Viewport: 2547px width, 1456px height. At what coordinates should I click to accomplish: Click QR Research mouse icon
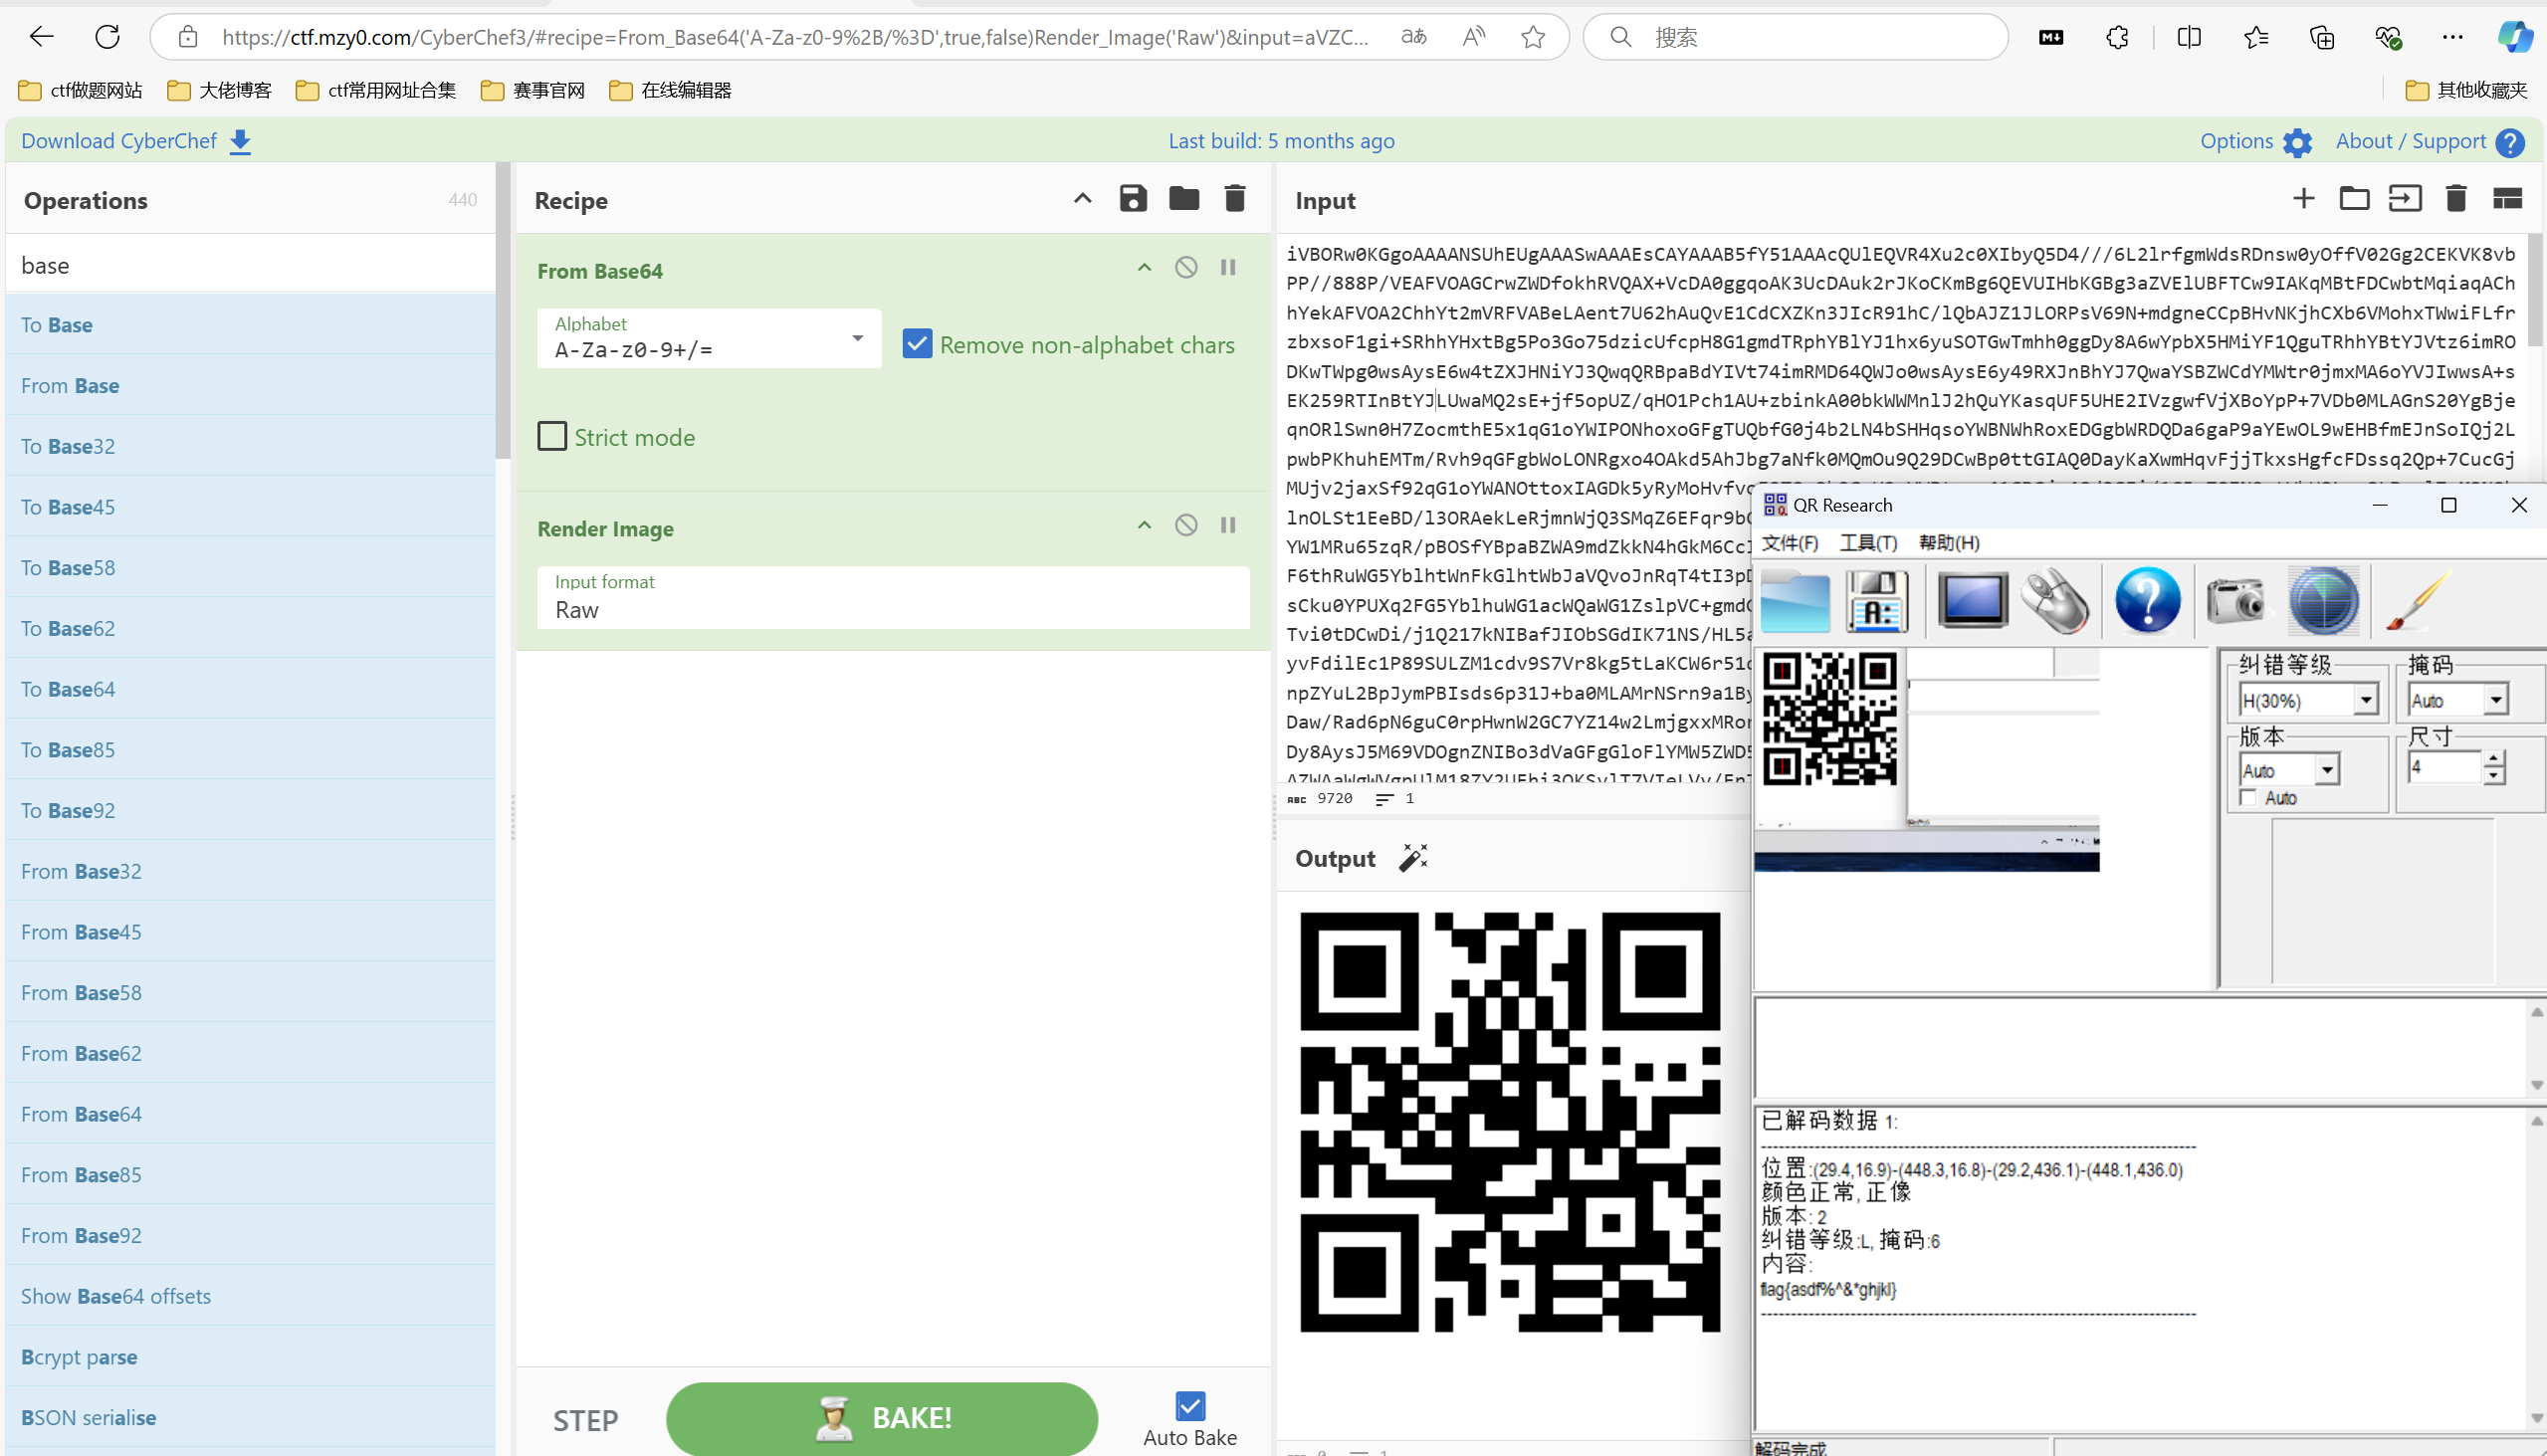point(2056,601)
